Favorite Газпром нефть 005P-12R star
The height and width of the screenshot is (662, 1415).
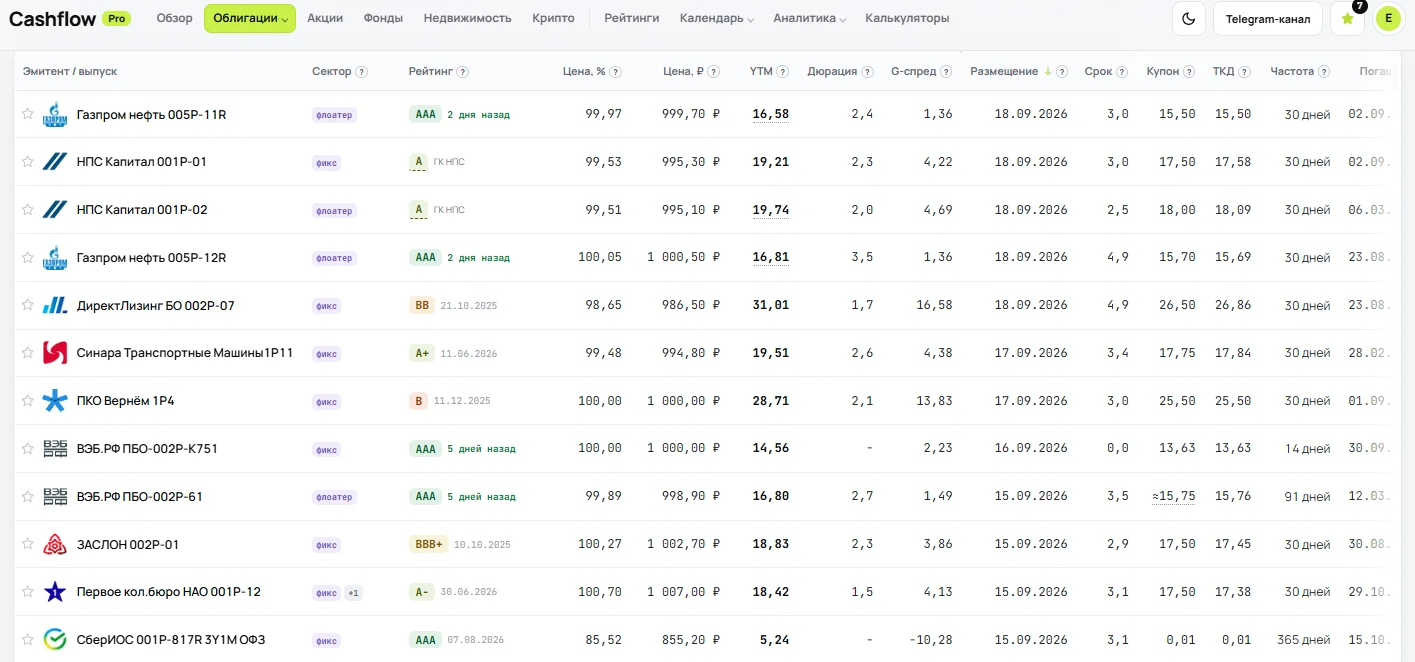(28, 257)
